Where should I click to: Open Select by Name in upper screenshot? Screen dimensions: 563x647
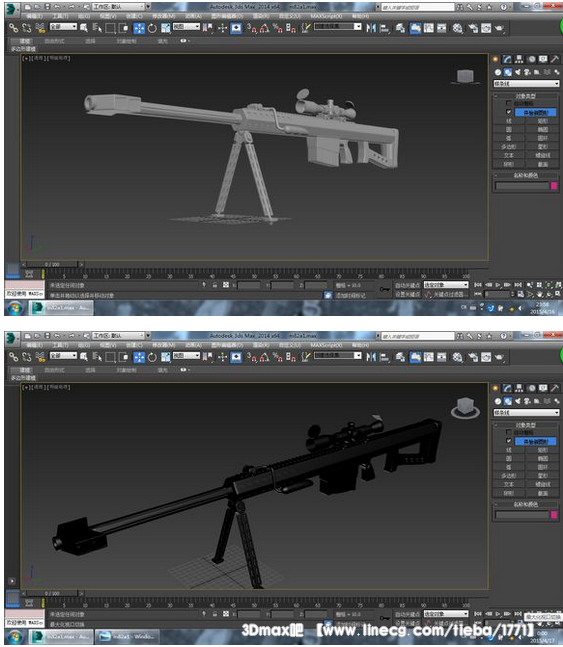97,28
